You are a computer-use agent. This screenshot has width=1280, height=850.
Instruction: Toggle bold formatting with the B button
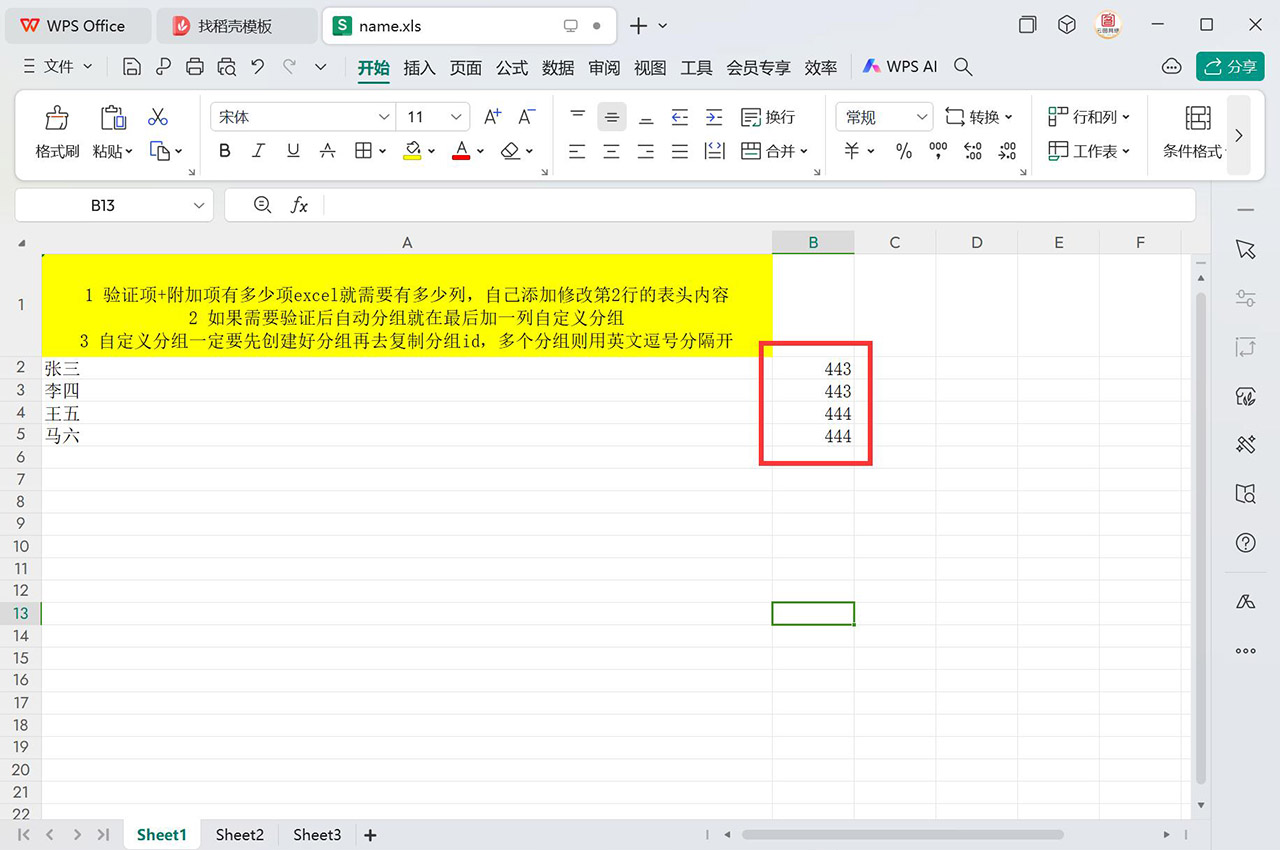[224, 150]
